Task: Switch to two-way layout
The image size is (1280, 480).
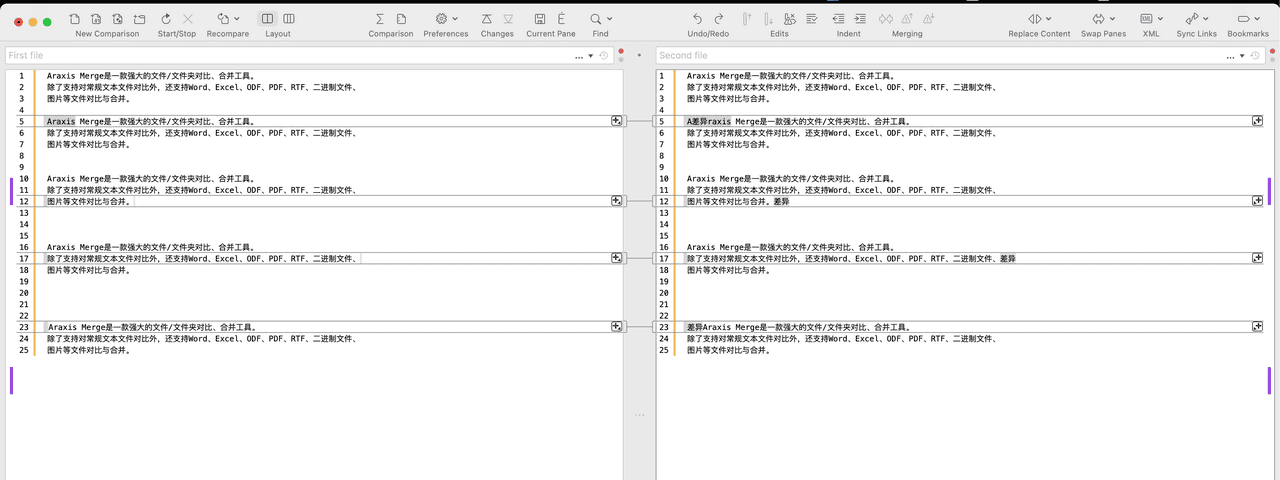Action: pos(267,19)
